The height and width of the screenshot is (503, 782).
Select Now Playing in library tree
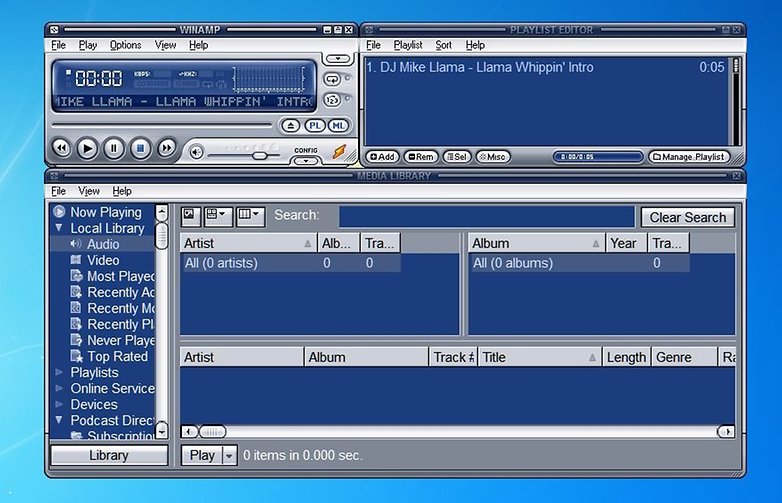click(x=106, y=212)
